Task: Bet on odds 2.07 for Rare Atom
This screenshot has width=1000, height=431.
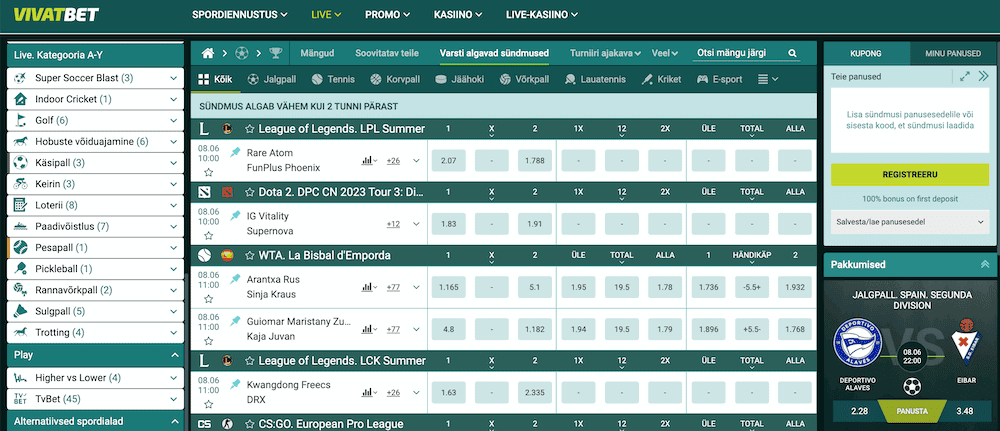Action: [x=449, y=161]
